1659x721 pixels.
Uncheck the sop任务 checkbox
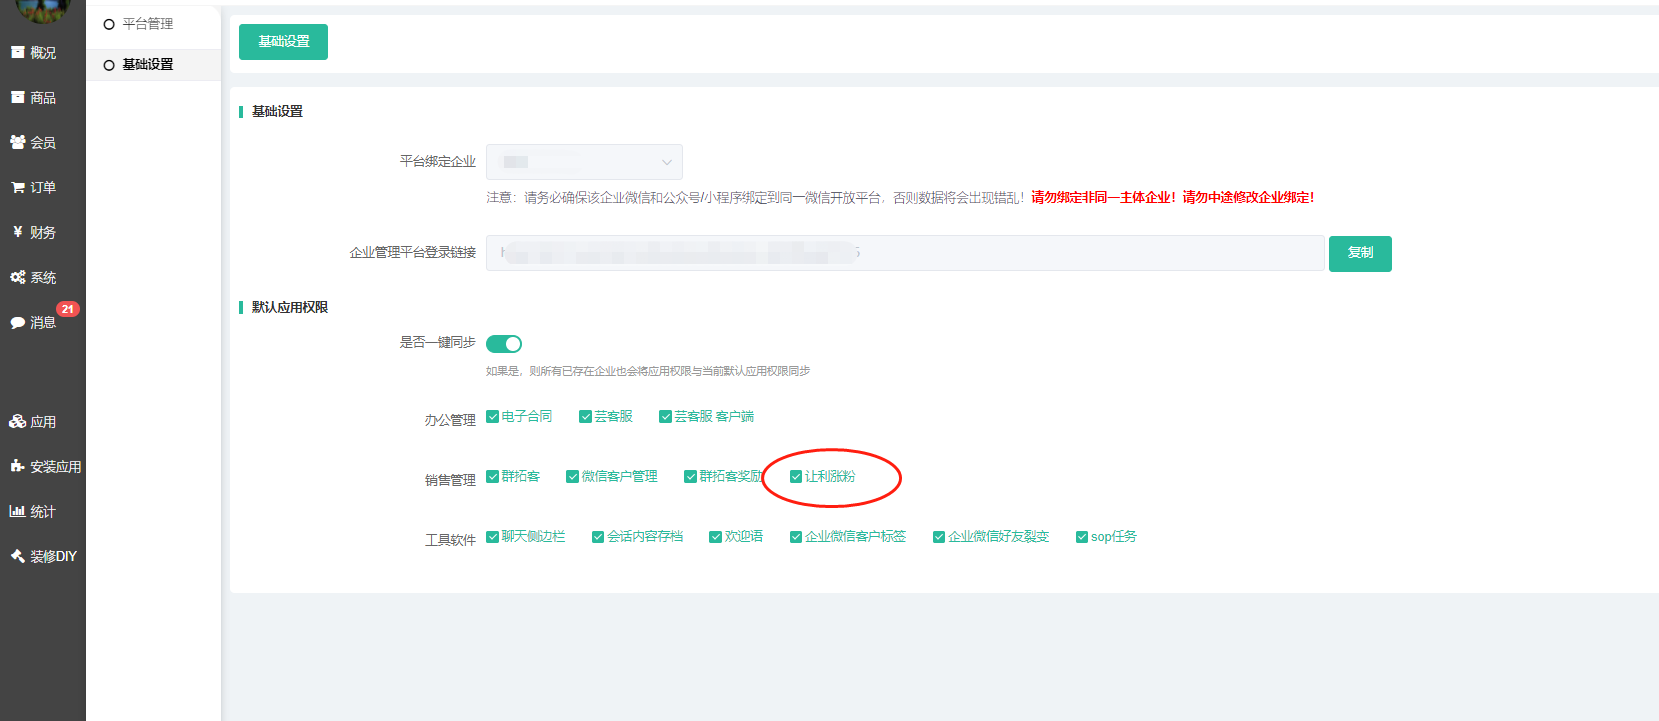(1082, 537)
